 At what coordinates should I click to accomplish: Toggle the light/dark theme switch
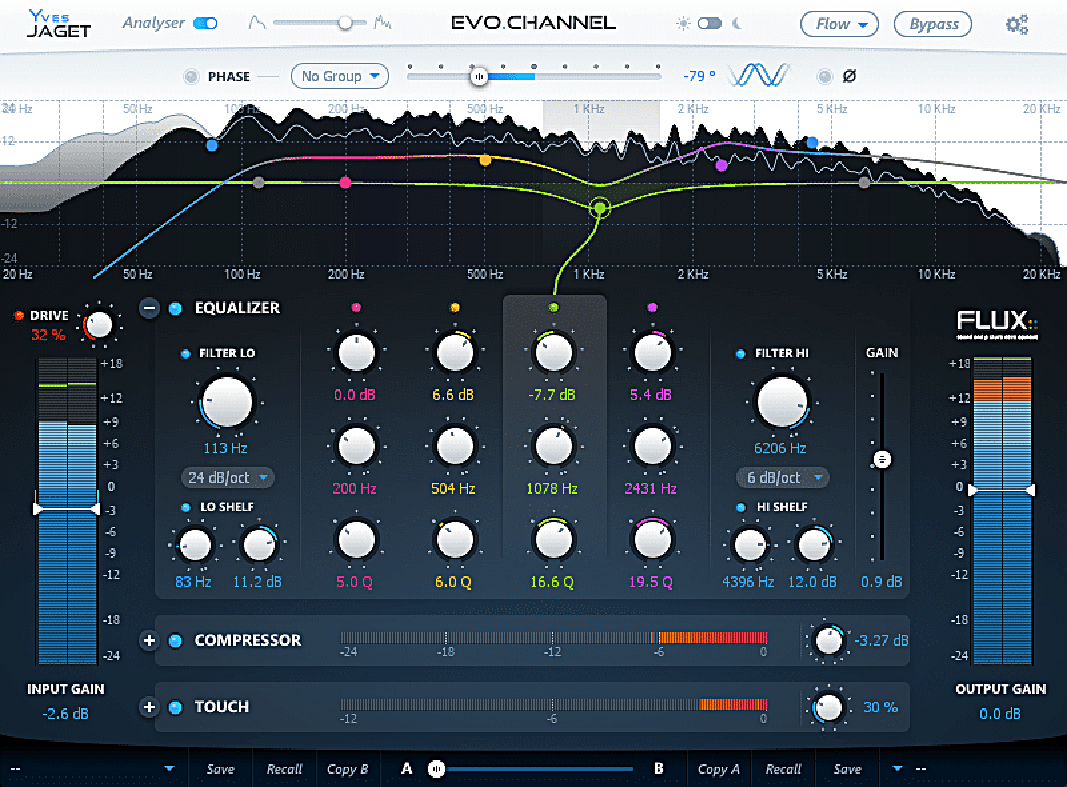click(710, 24)
